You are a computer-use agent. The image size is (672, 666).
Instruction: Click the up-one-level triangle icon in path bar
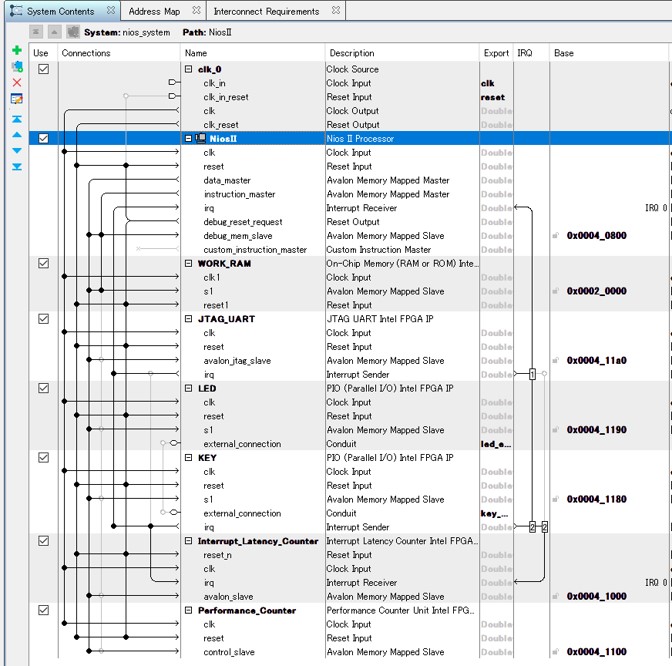click(x=54, y=32)
